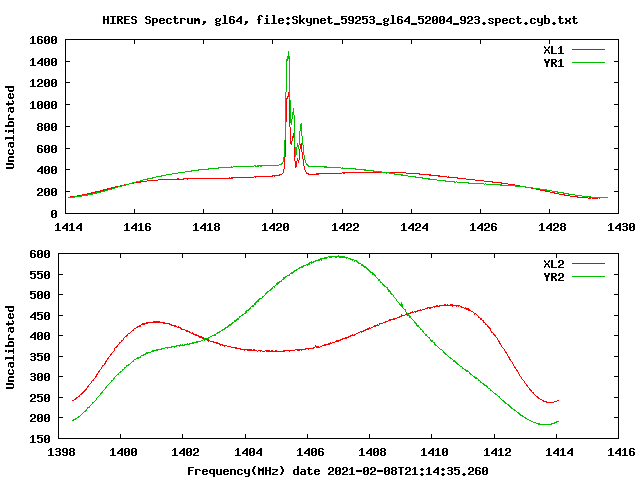
Task: Click the top plot's Uncalibrated axis label
Action: coord(10,127)
